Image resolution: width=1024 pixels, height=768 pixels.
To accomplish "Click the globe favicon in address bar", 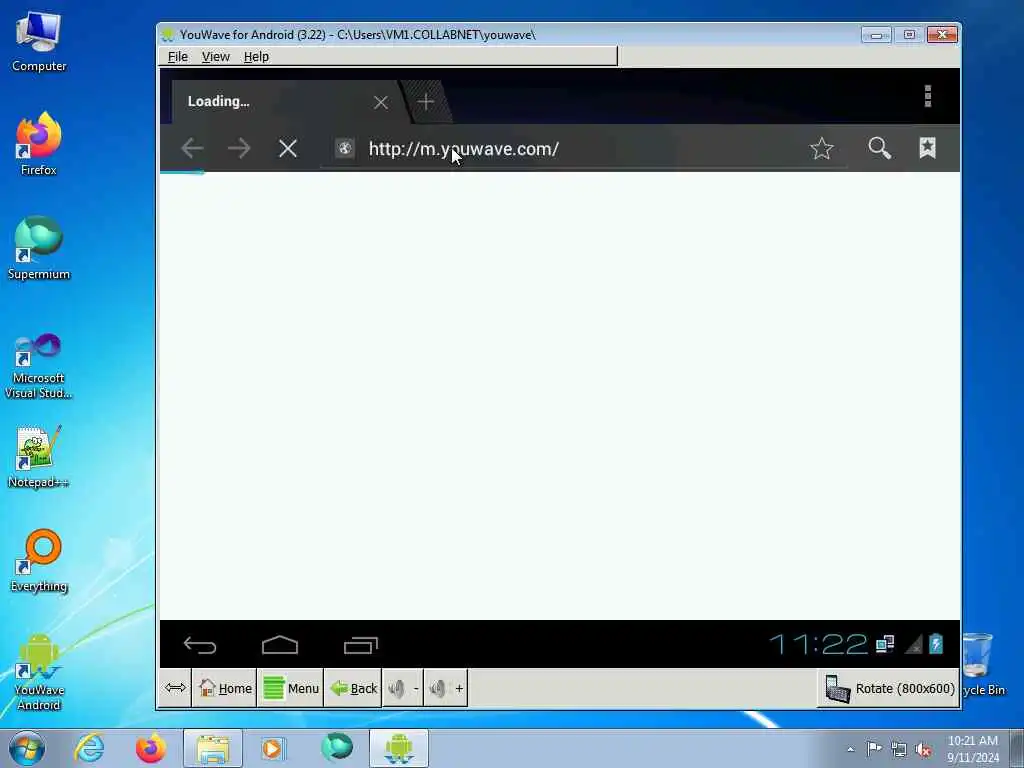I will click(345, 148).
